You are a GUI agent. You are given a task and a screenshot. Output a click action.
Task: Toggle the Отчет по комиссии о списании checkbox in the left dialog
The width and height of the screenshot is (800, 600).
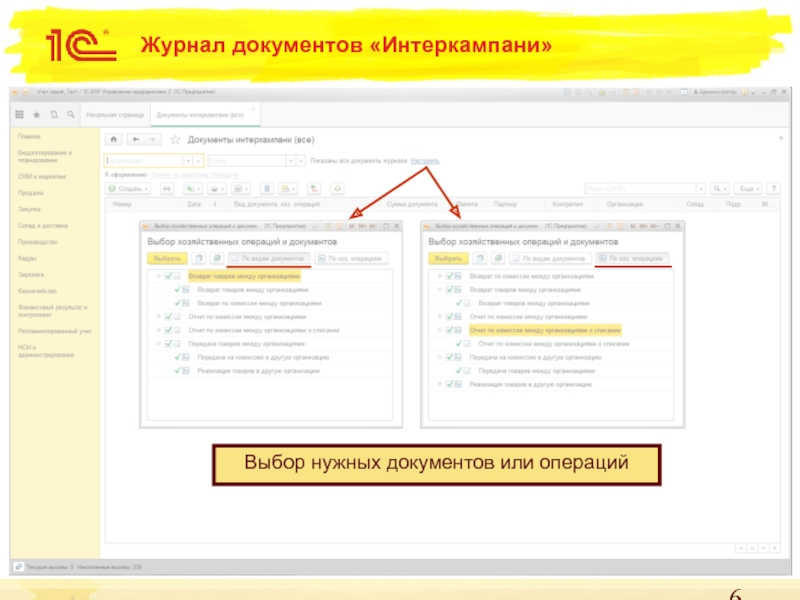168,330
